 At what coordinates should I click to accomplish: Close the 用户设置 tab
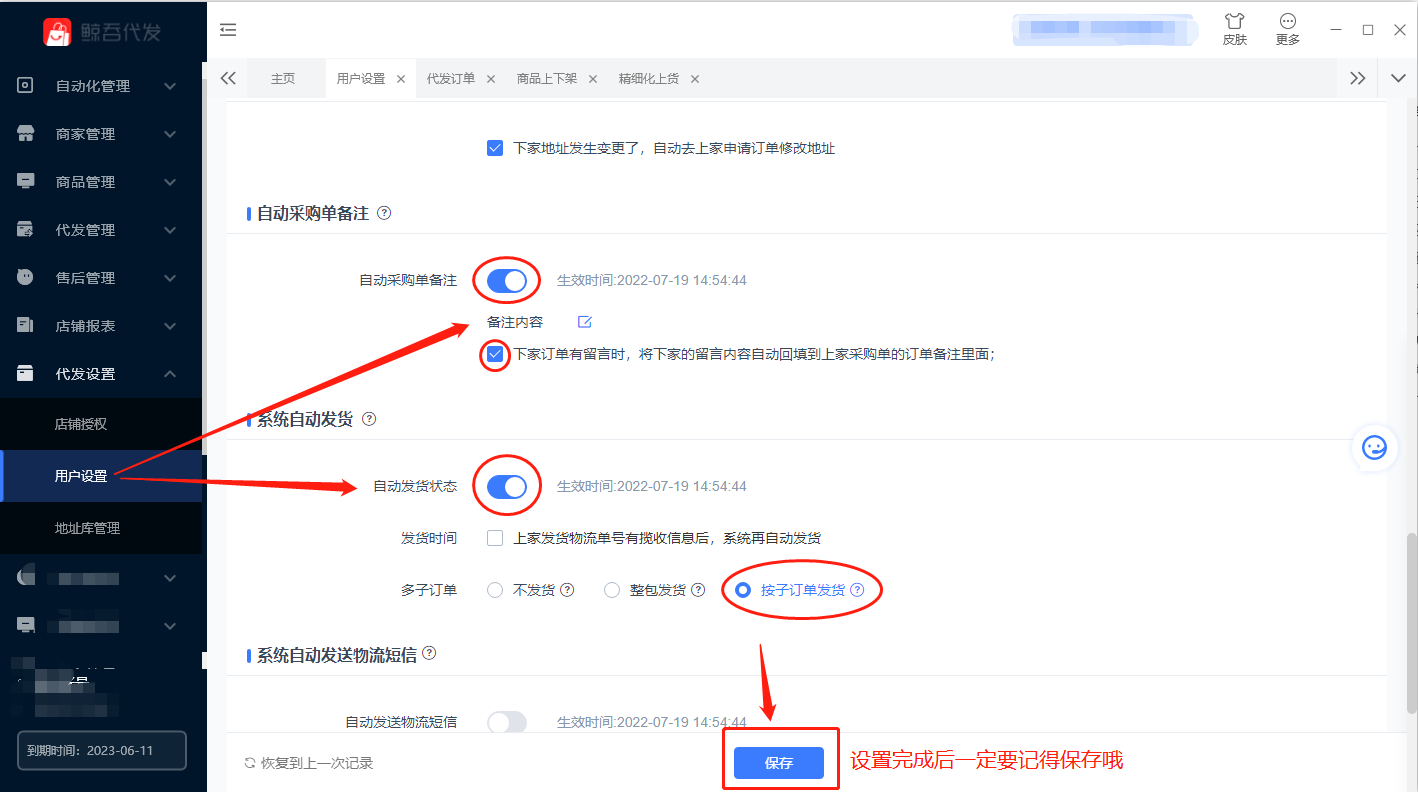pos(401,79)
